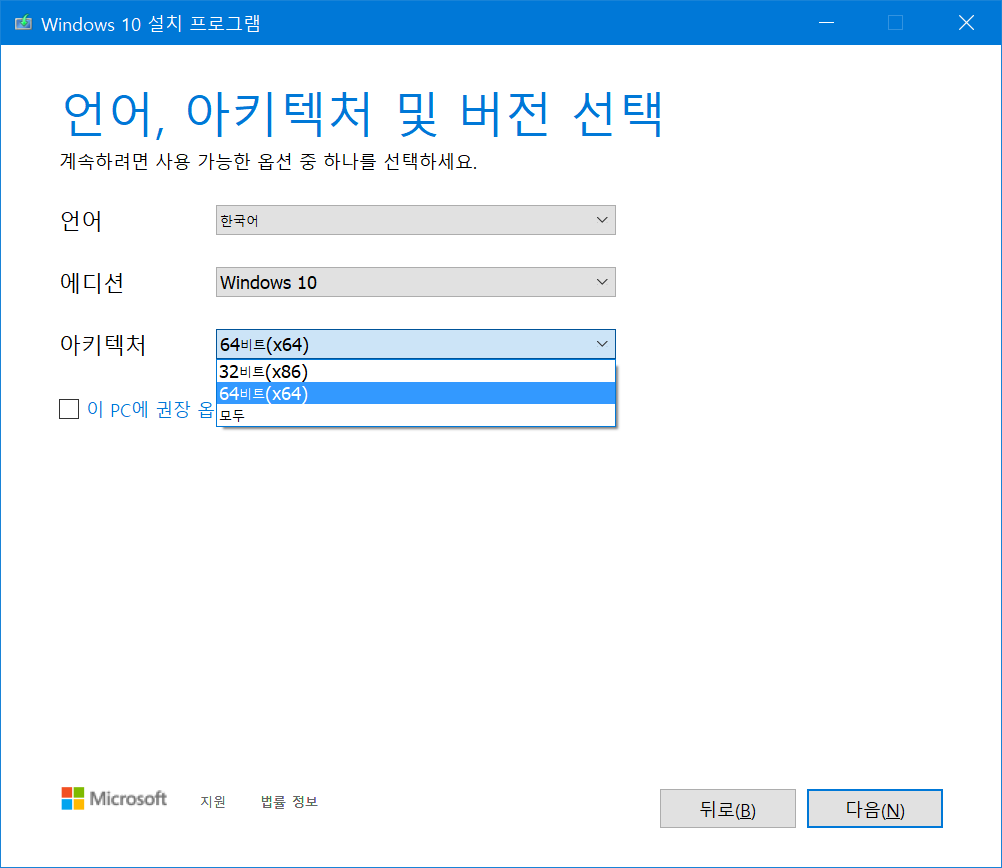1002x868 pixels.
Task: Click the heading 언어, 아키텍처 및 버전 선택
Action: [362, 114]
